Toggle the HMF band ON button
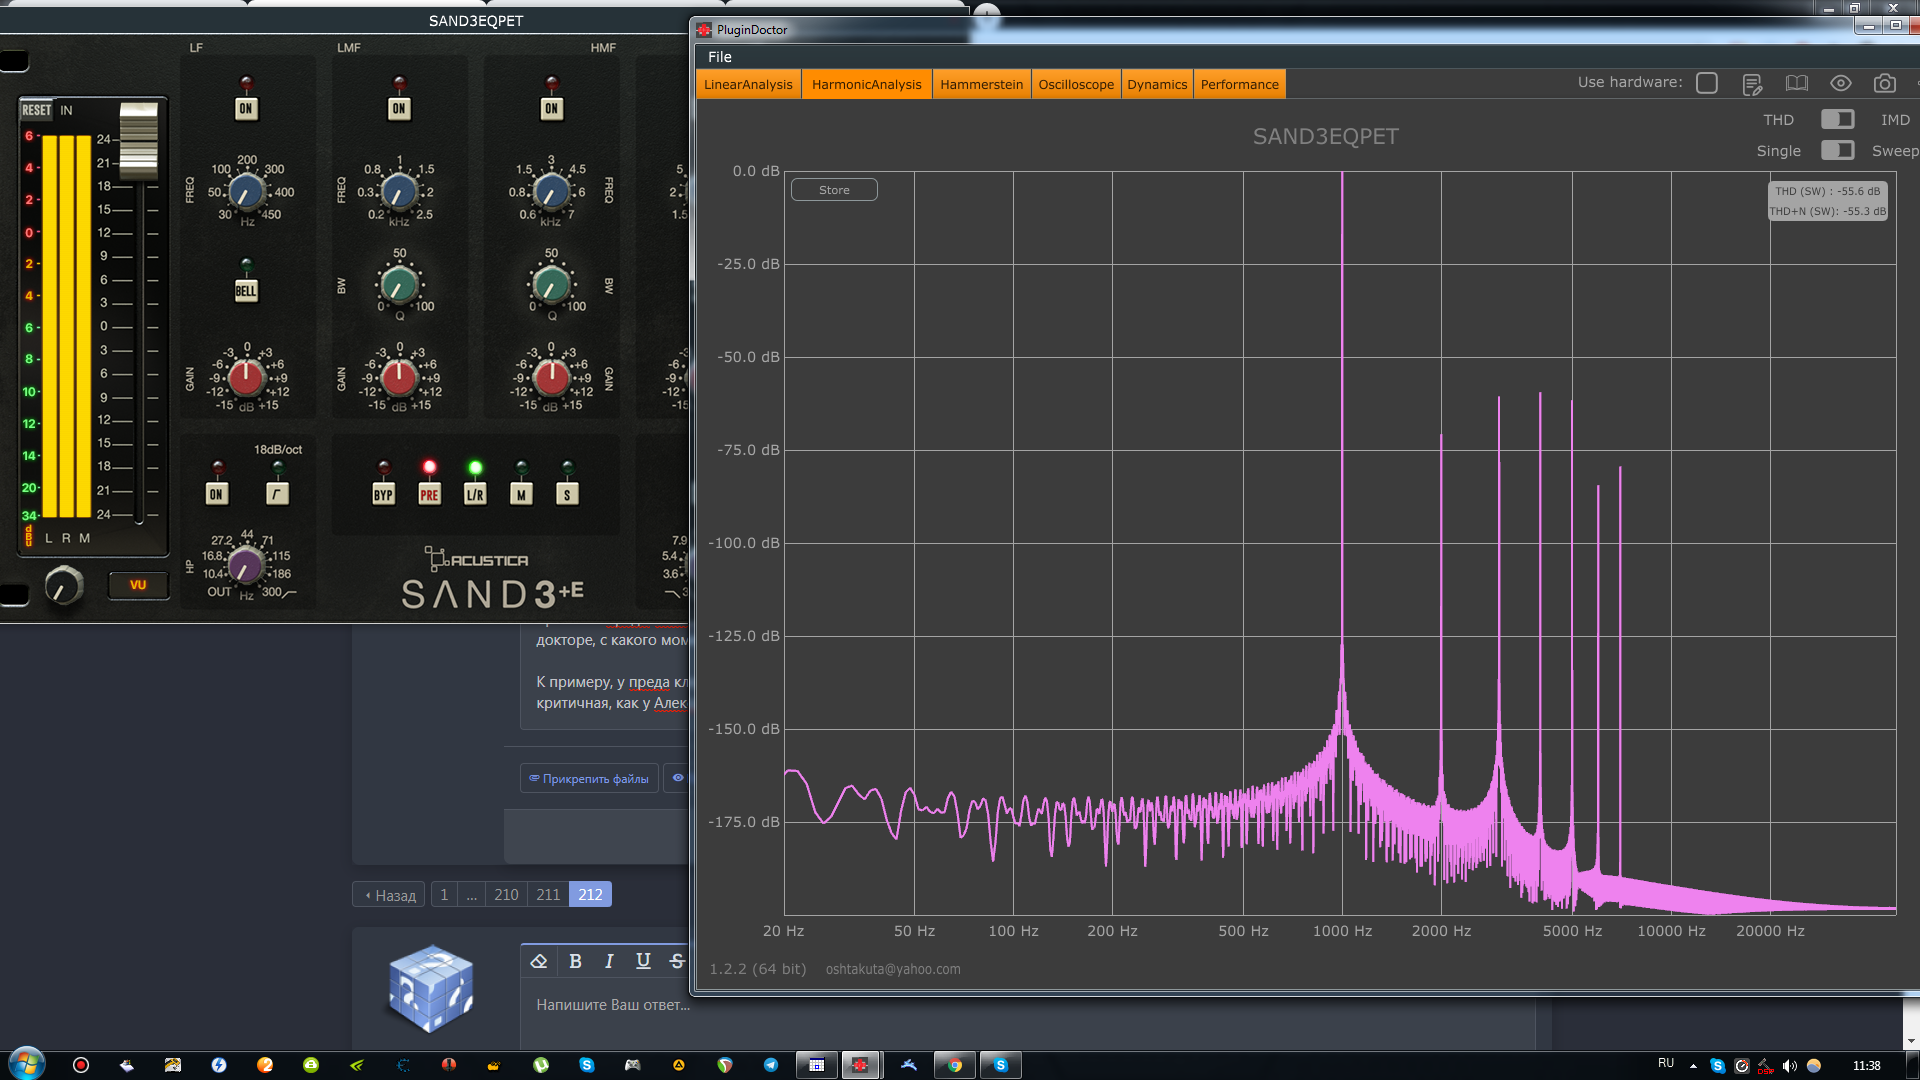The image size is (1920, 1080). [x=551, y=108]
